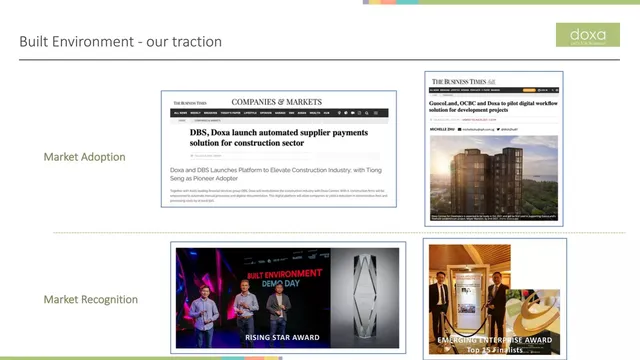
Task: Click the doxa logo badge
Action: (587, 35)
